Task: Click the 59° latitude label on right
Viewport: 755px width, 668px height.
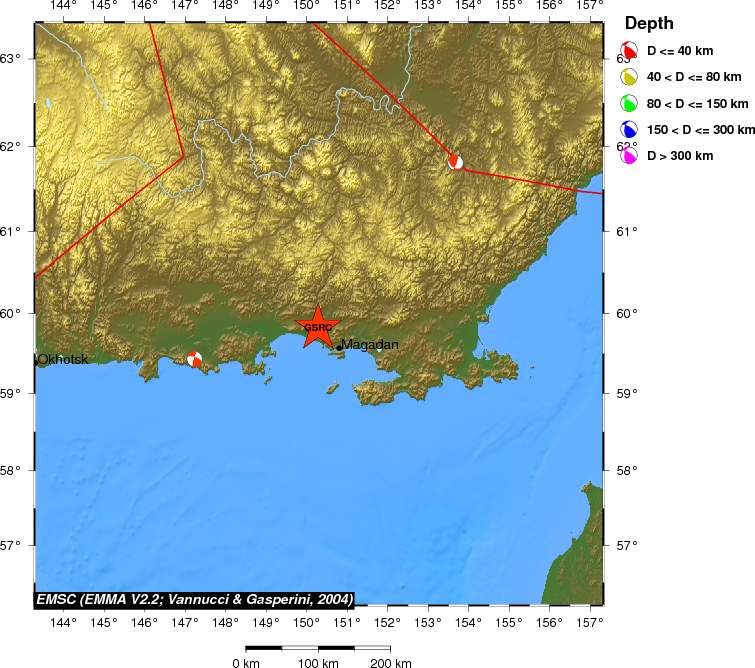Action: pyautogui.click(x=627, y=393)
